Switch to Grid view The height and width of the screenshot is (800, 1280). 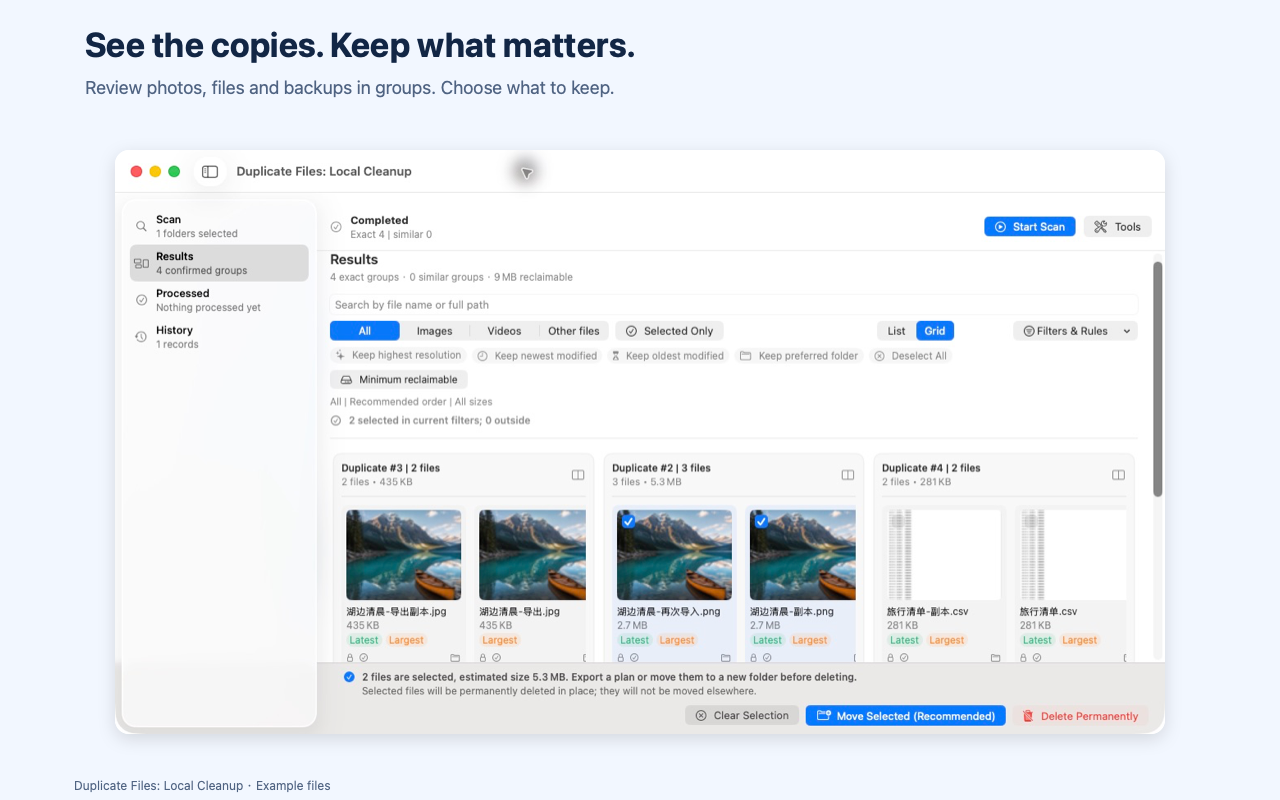point(935,331)
